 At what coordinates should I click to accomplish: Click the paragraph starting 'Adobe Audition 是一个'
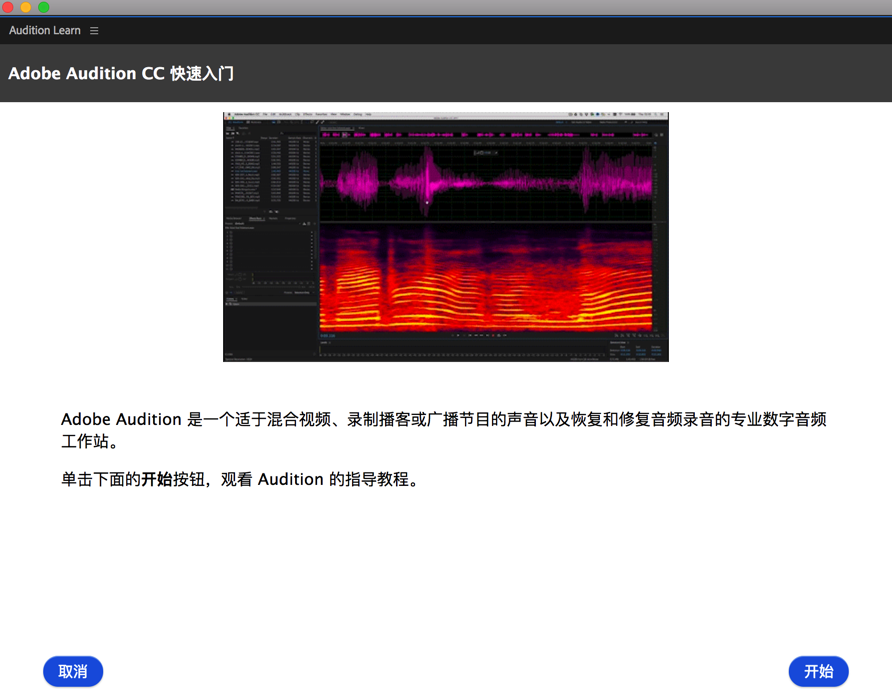pos(444,430)
